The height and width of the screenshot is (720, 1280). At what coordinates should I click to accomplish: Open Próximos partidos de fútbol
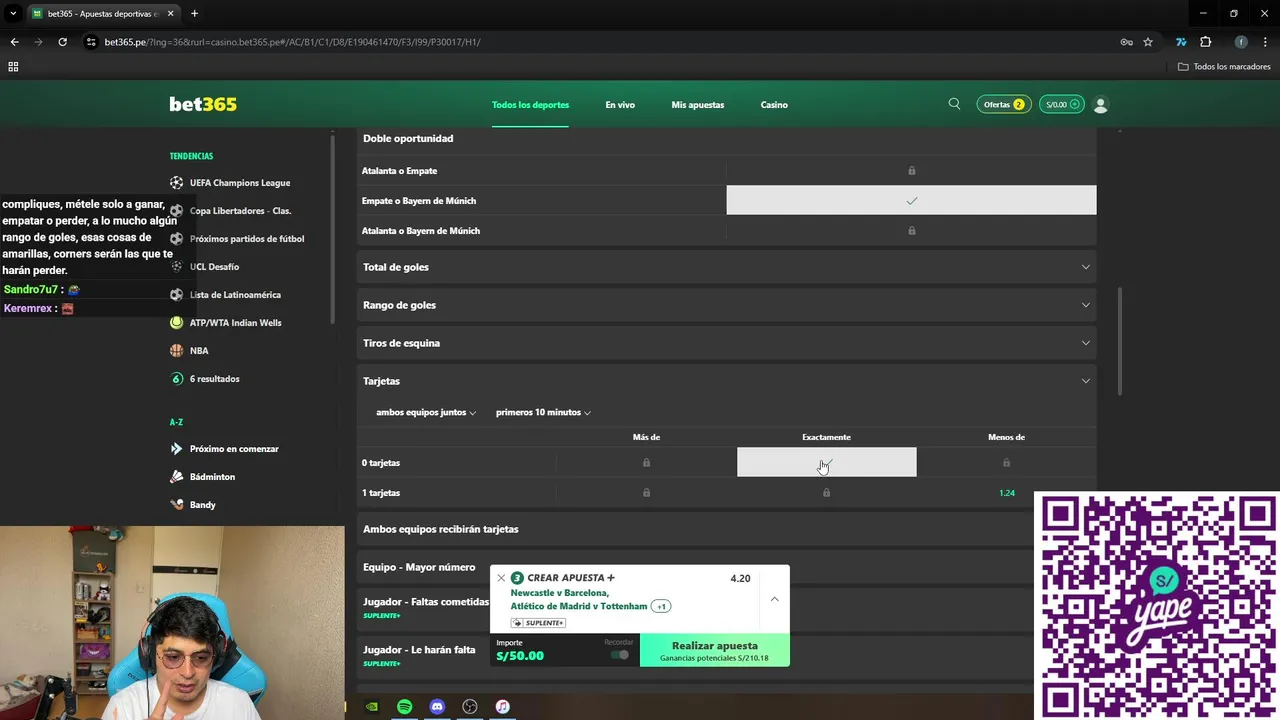247,239
